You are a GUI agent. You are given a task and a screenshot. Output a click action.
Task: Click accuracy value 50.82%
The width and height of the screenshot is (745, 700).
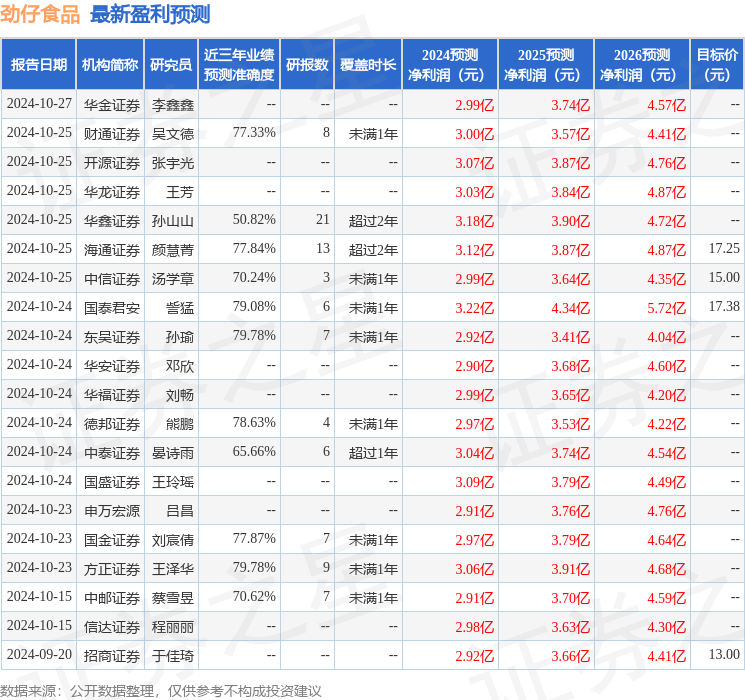tap(254, 220)
